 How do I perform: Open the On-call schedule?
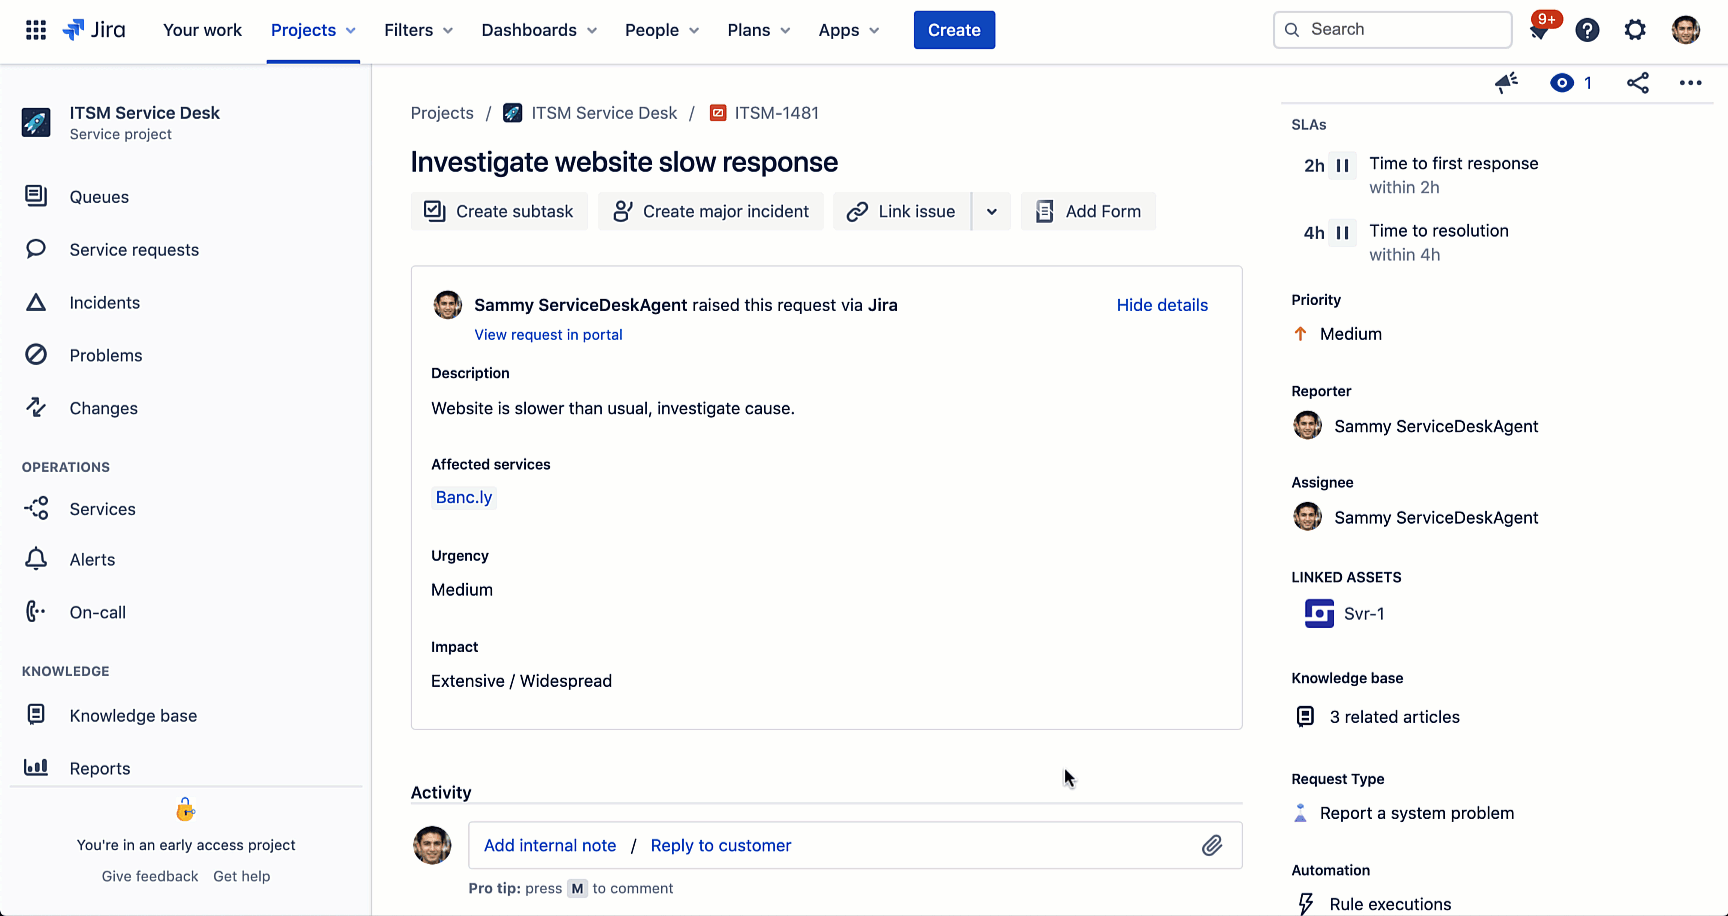click(97, 611)
